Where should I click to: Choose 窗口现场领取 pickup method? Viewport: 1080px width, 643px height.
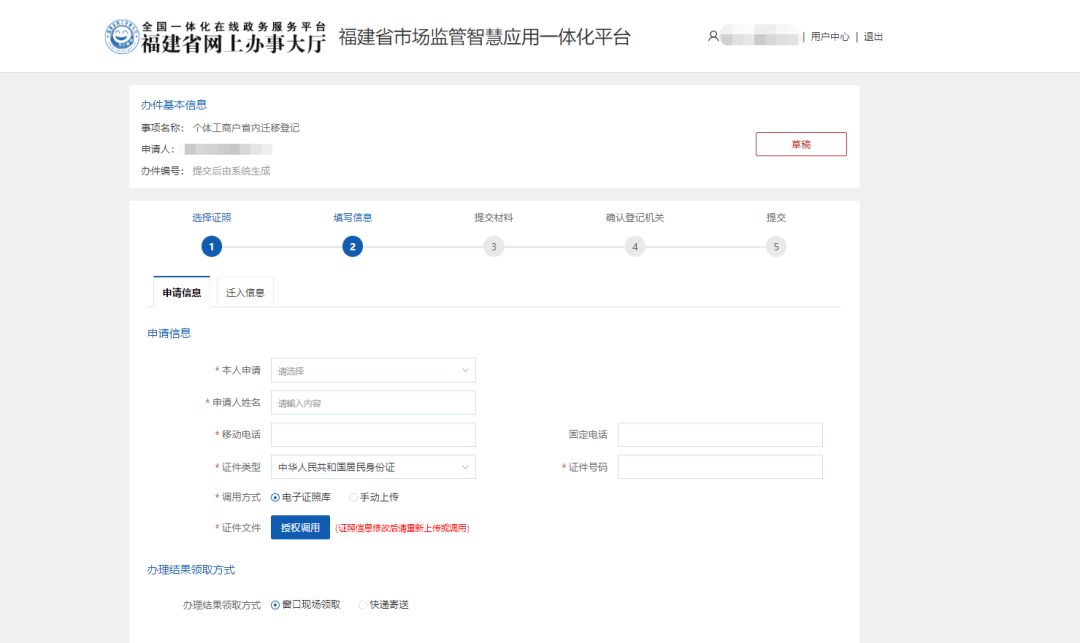[276, 605]
